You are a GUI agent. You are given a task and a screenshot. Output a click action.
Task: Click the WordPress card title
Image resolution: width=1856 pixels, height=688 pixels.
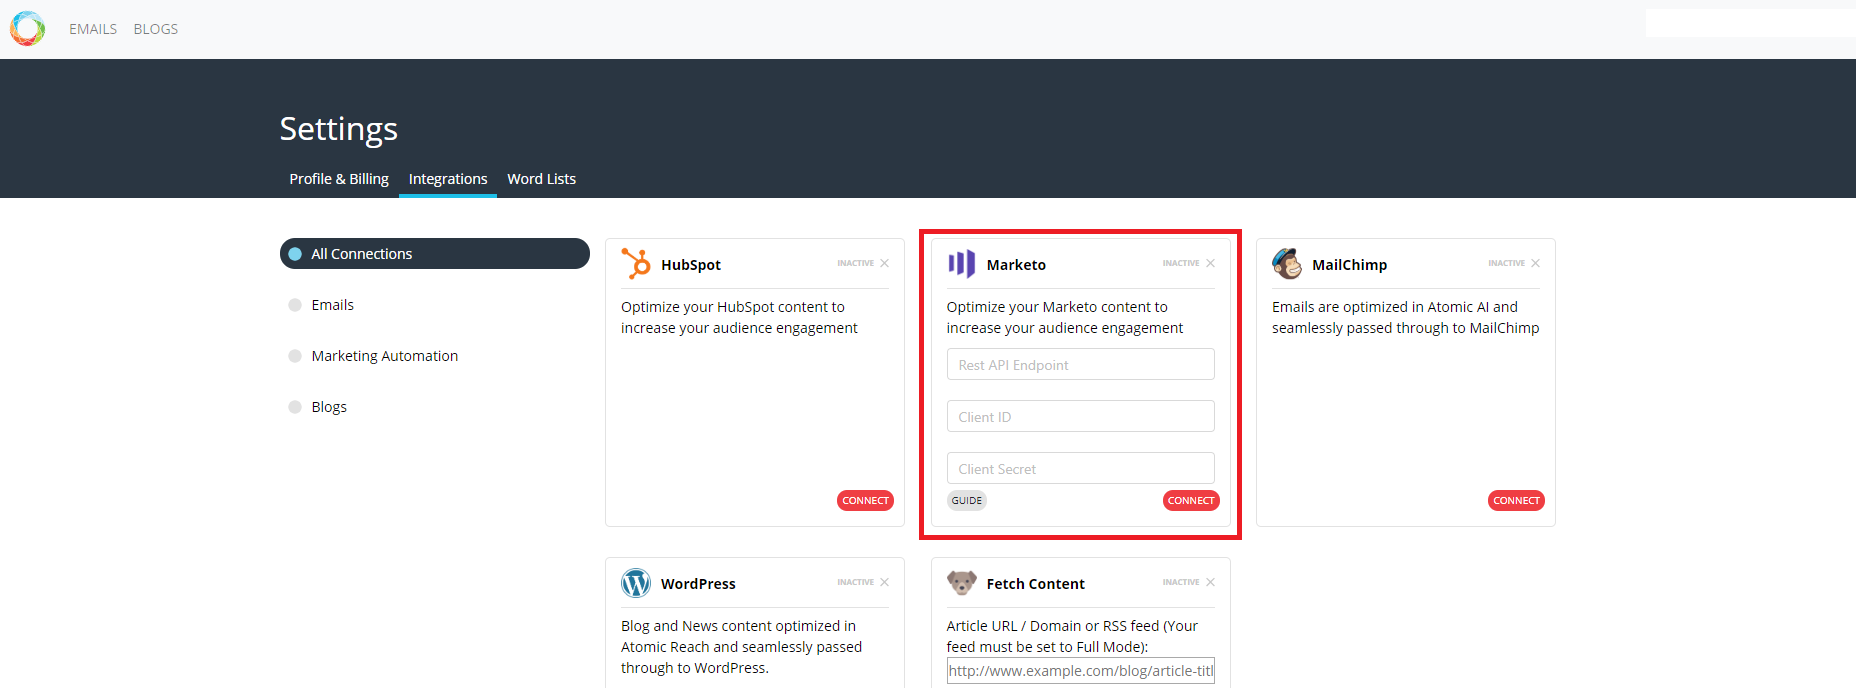tap(698, 584)
